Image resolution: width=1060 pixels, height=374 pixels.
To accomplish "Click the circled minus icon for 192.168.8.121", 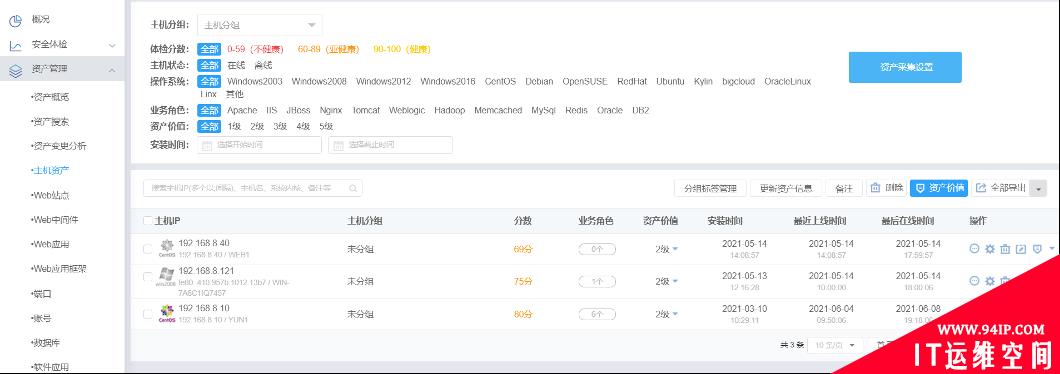I will 974,281.
